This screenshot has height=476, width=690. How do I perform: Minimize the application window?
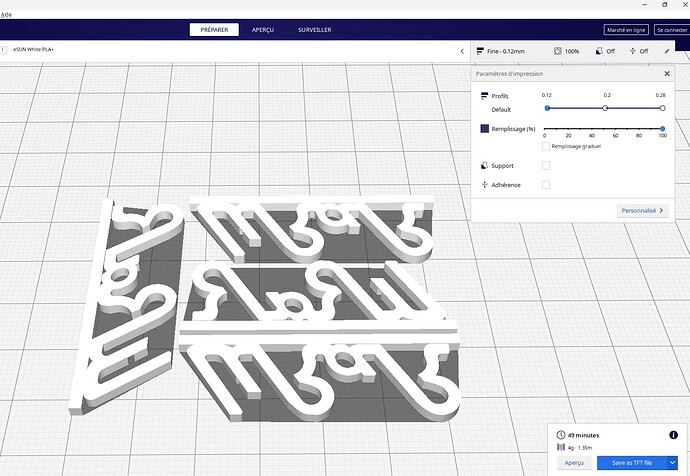(x=645, y=4)
